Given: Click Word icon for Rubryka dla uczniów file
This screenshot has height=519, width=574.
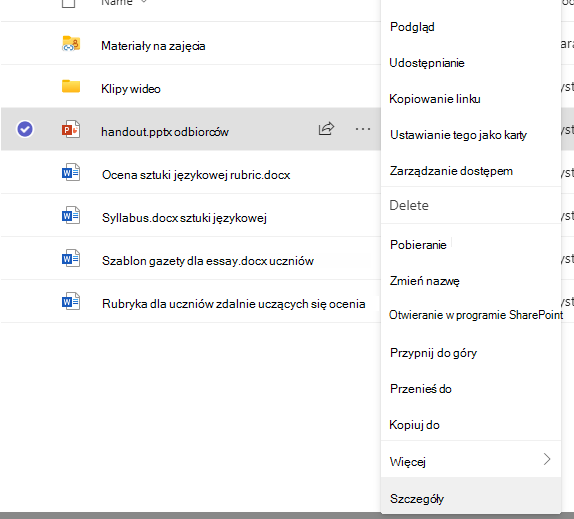Looking at the screenshot, I should coord(71,301).
